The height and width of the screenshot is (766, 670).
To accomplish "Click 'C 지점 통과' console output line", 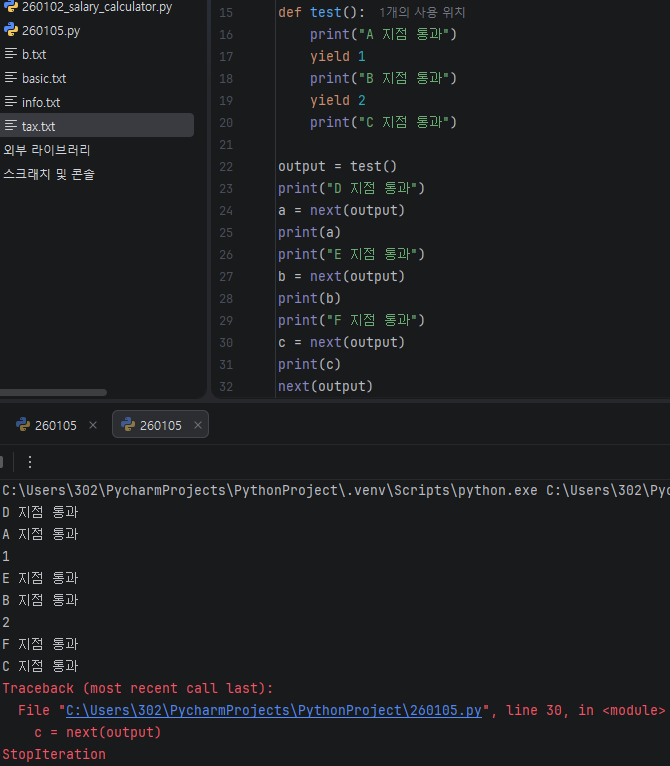I will point(40,666).
